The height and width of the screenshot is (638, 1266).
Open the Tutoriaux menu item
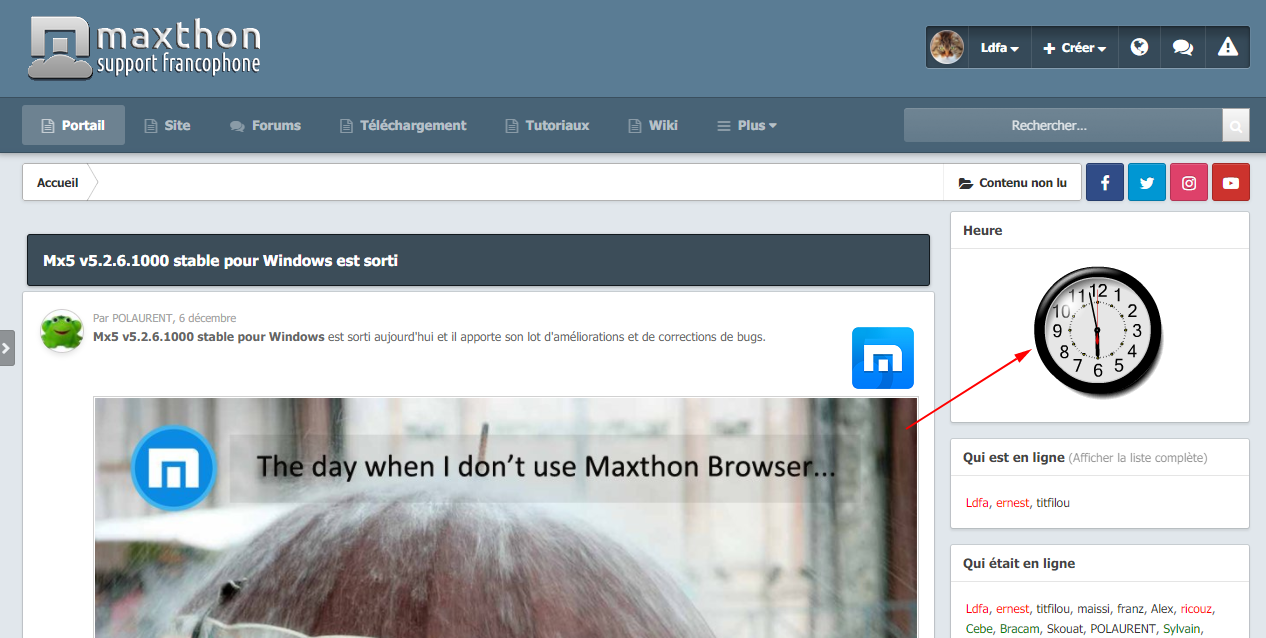coord(546,125)
